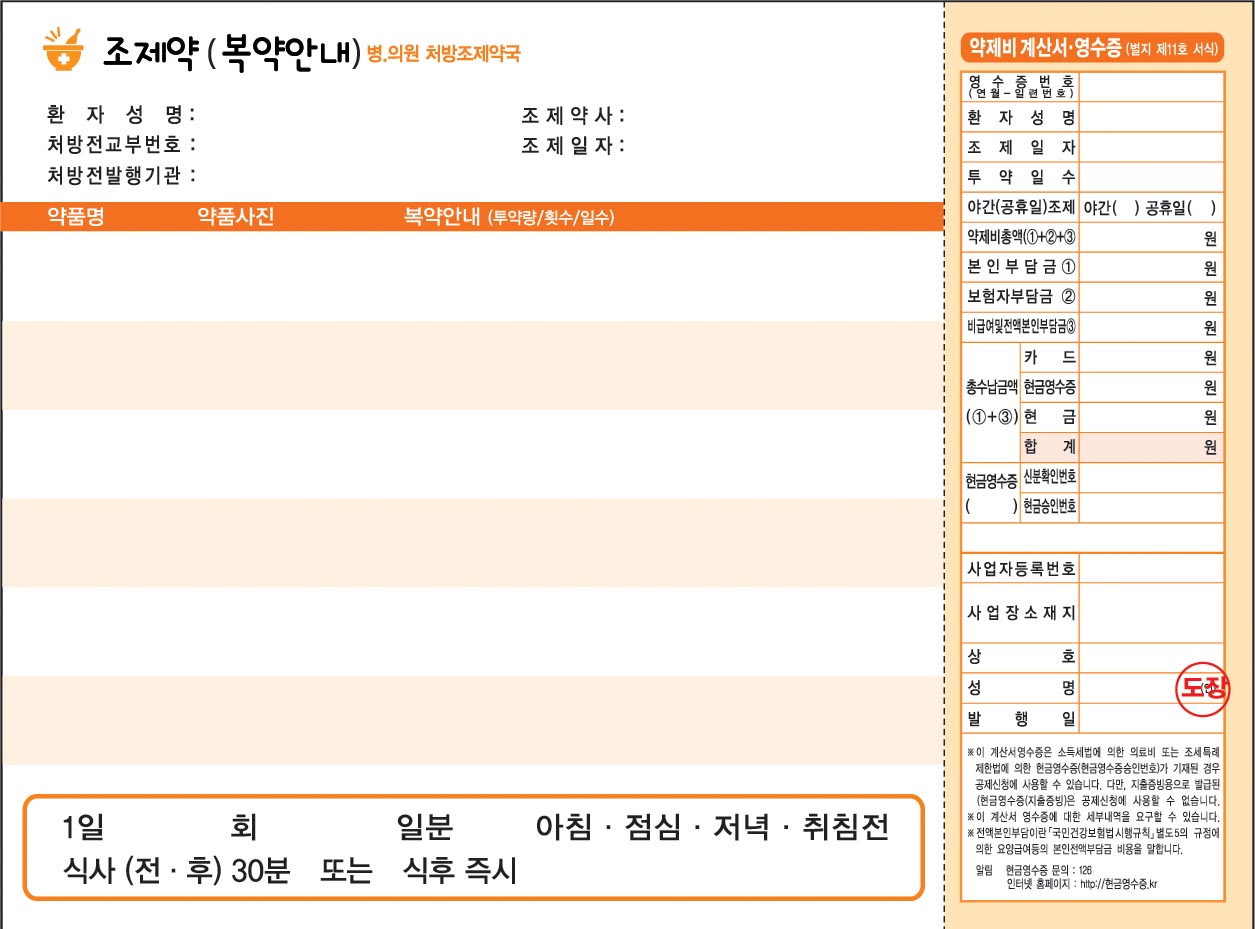
Task: Click the red 도장 stamp circle
Action: click(x=1201, y=688)
